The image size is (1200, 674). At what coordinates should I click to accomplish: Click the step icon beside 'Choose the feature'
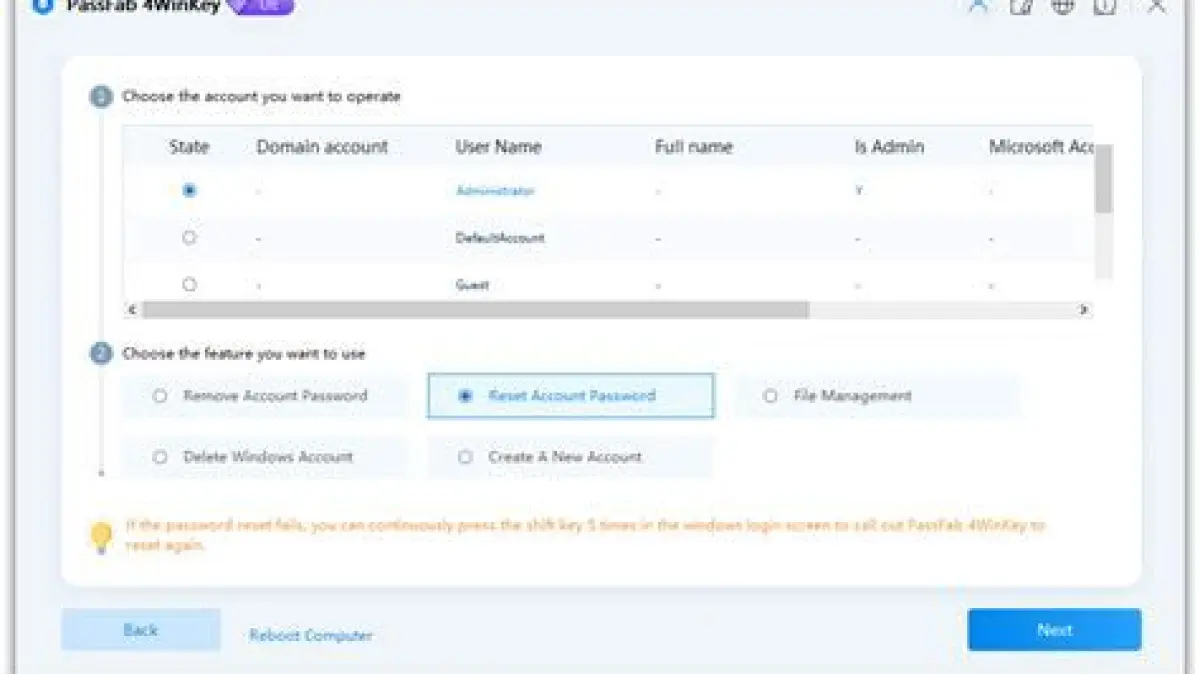101,354
